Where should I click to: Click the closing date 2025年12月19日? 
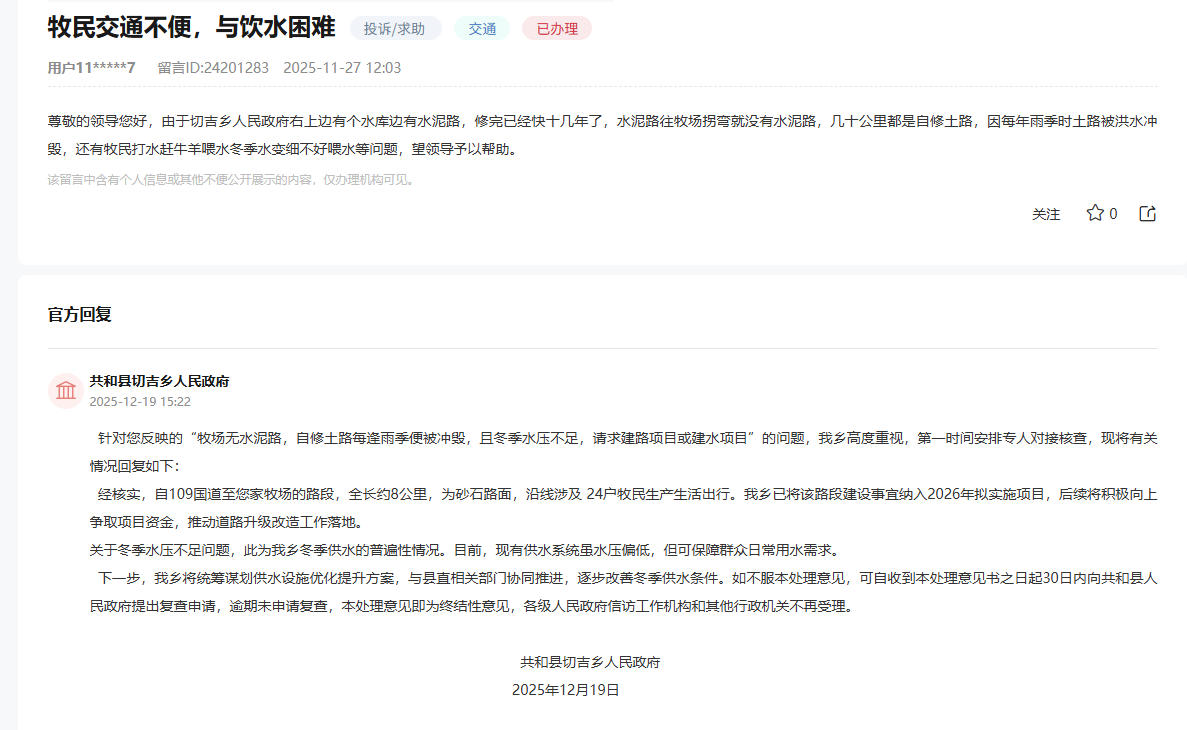(x=566, y=690)
